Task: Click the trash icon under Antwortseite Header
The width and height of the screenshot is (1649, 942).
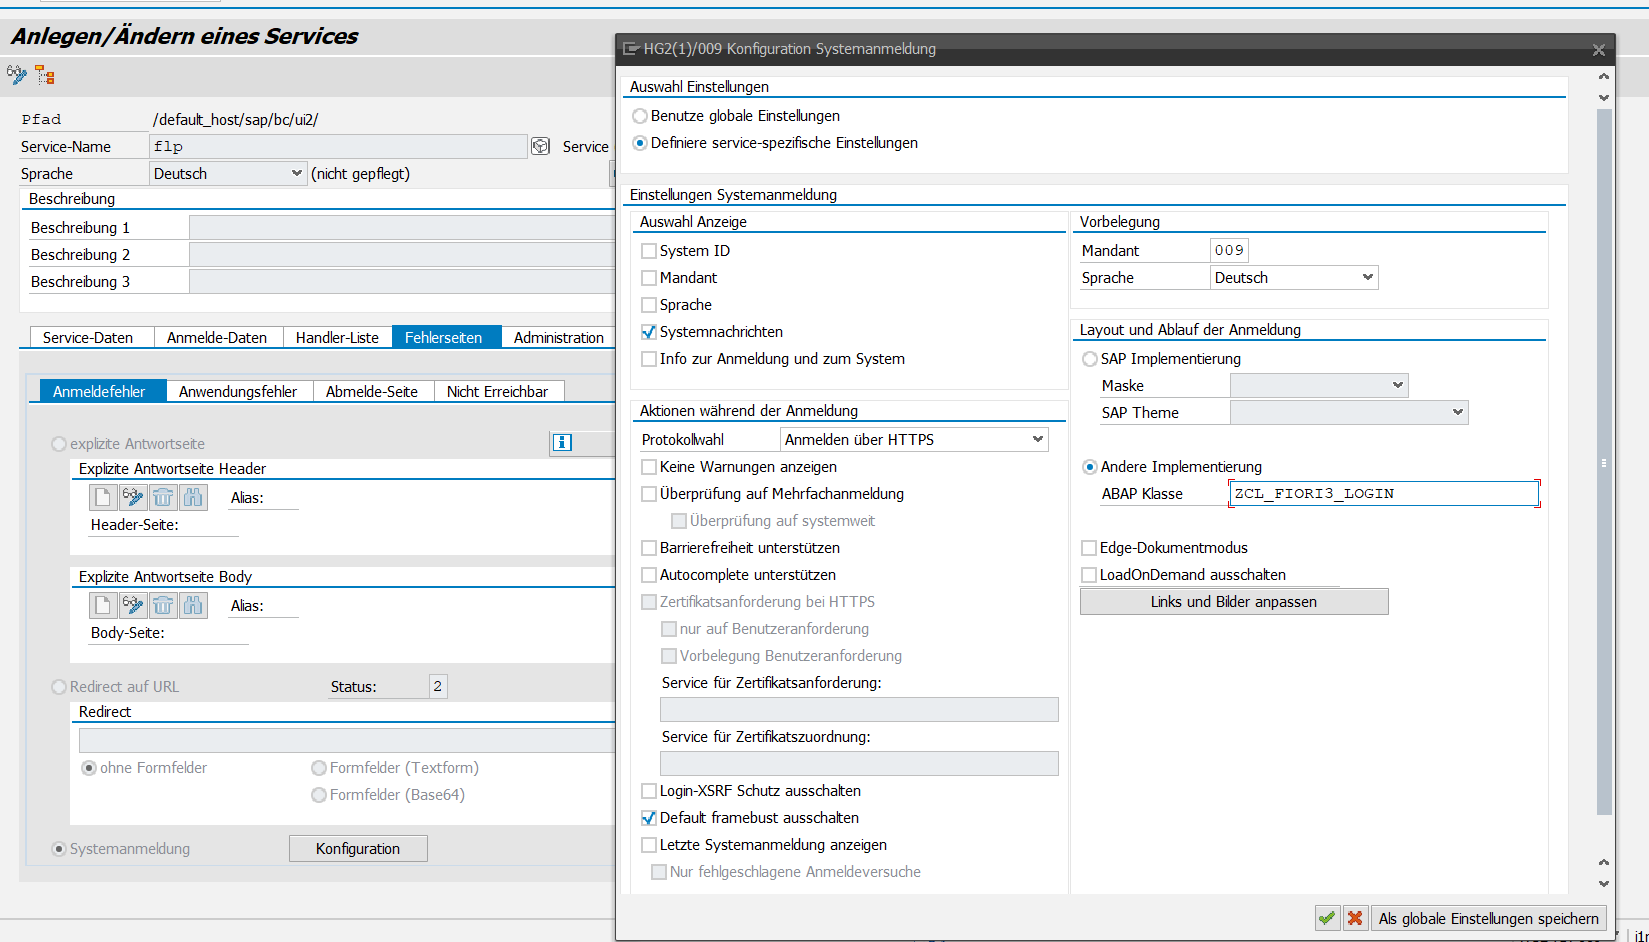Action: point(163,497)
